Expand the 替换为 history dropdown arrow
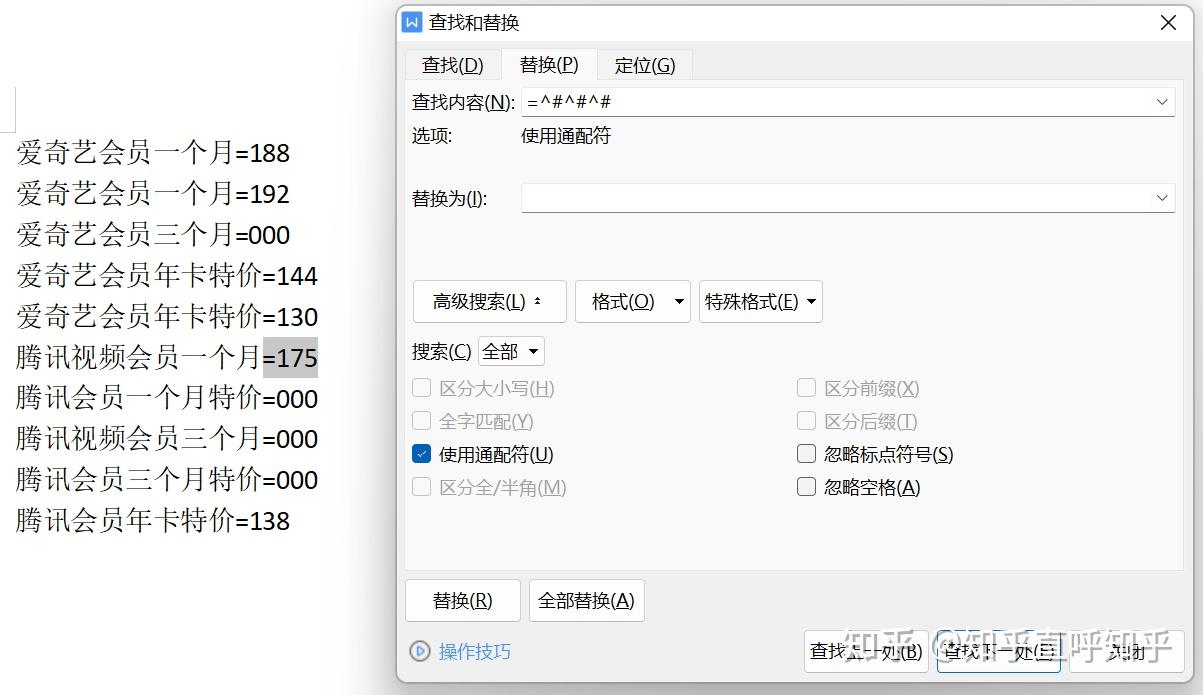The image size is (1203, 695). point(1162,198)
